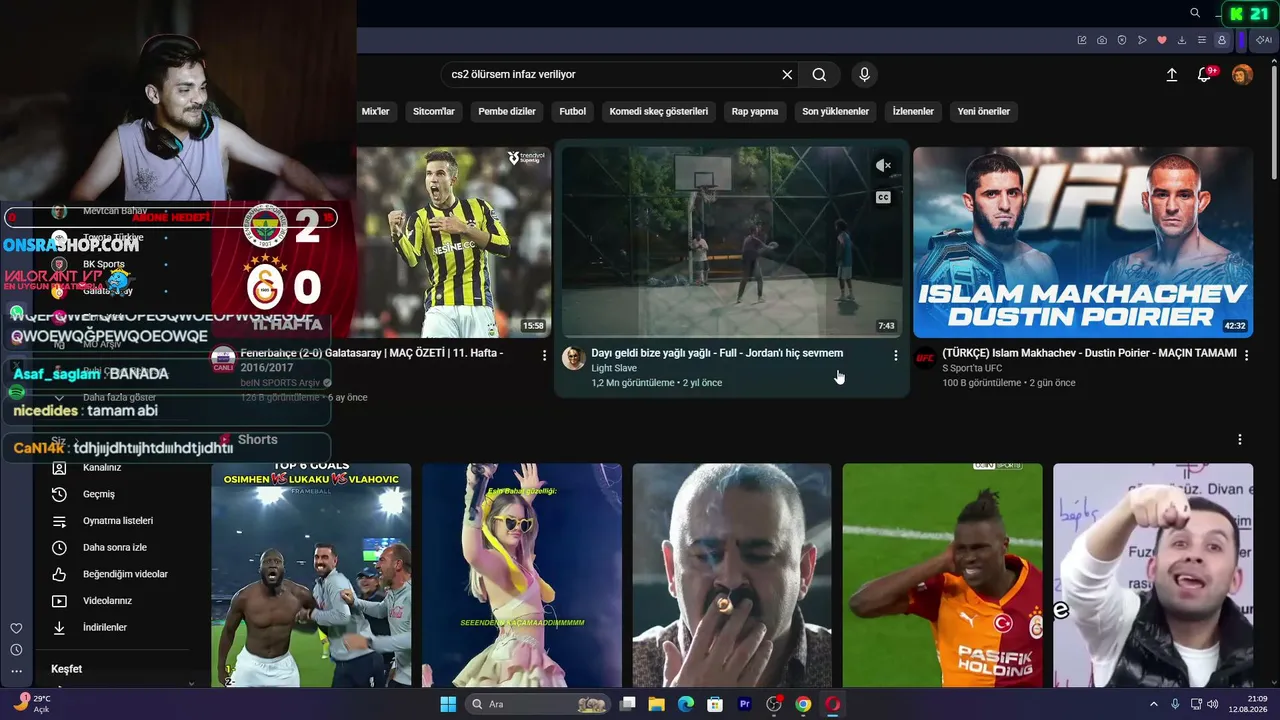1280x720 pixels.
Task: Select the Rap yapma filter chip
Action: [x=755, y=111]
